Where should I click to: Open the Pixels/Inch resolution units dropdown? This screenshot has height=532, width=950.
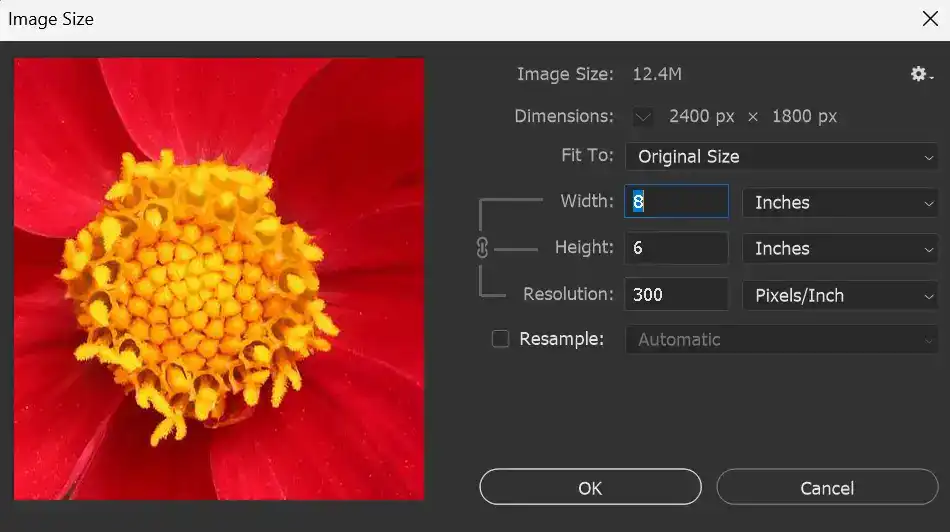pos(840,295)
